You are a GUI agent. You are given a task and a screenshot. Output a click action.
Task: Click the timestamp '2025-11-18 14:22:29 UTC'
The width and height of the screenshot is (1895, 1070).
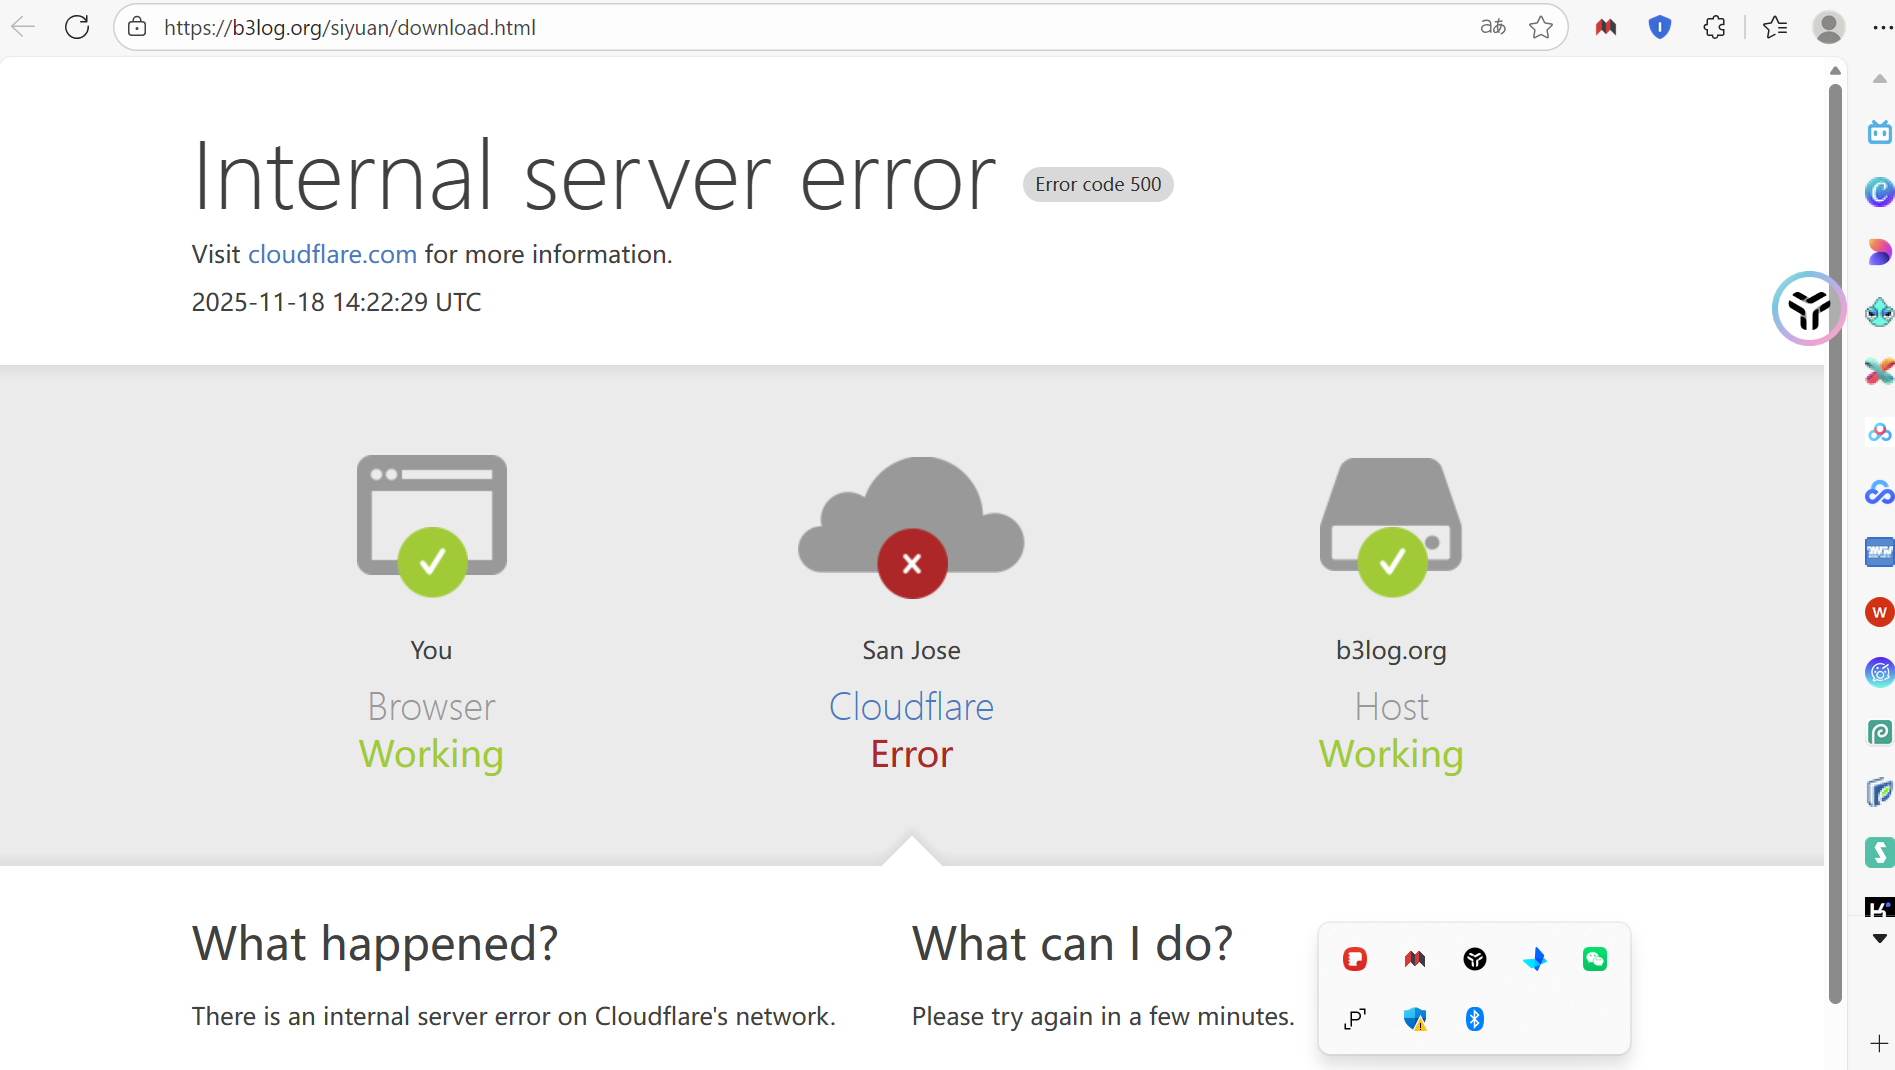point(337,302)
